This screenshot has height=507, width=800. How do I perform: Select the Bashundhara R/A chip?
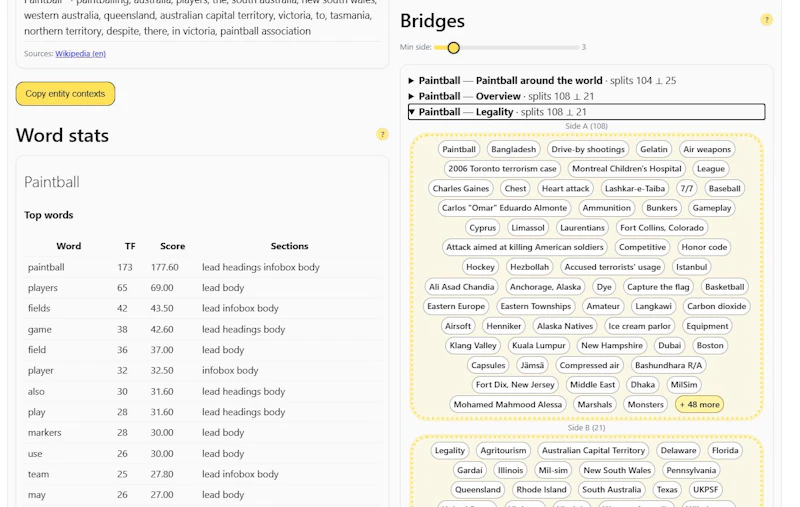(668, 366)
